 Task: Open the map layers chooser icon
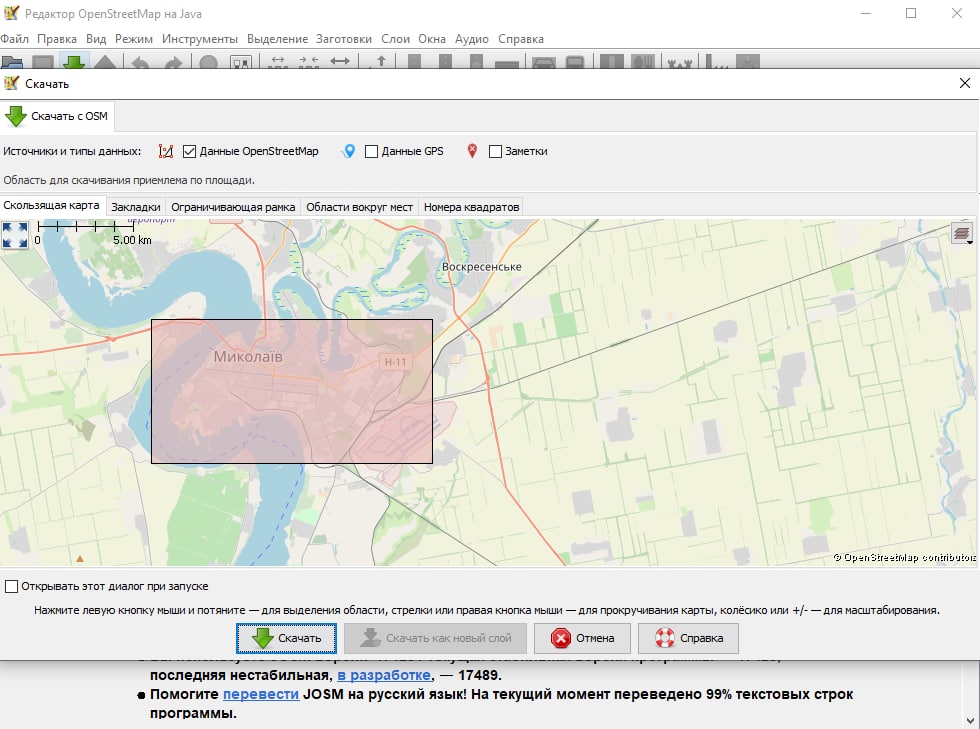(x=961, y=234)
